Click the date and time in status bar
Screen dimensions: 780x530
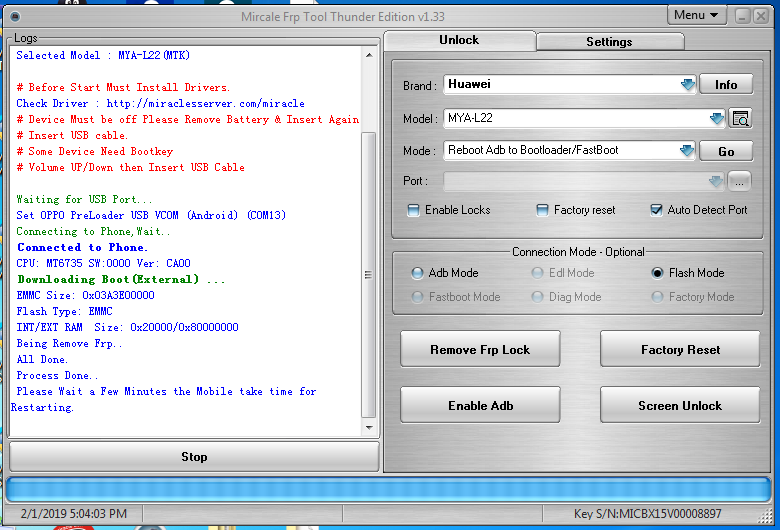(x=74, y=514)
